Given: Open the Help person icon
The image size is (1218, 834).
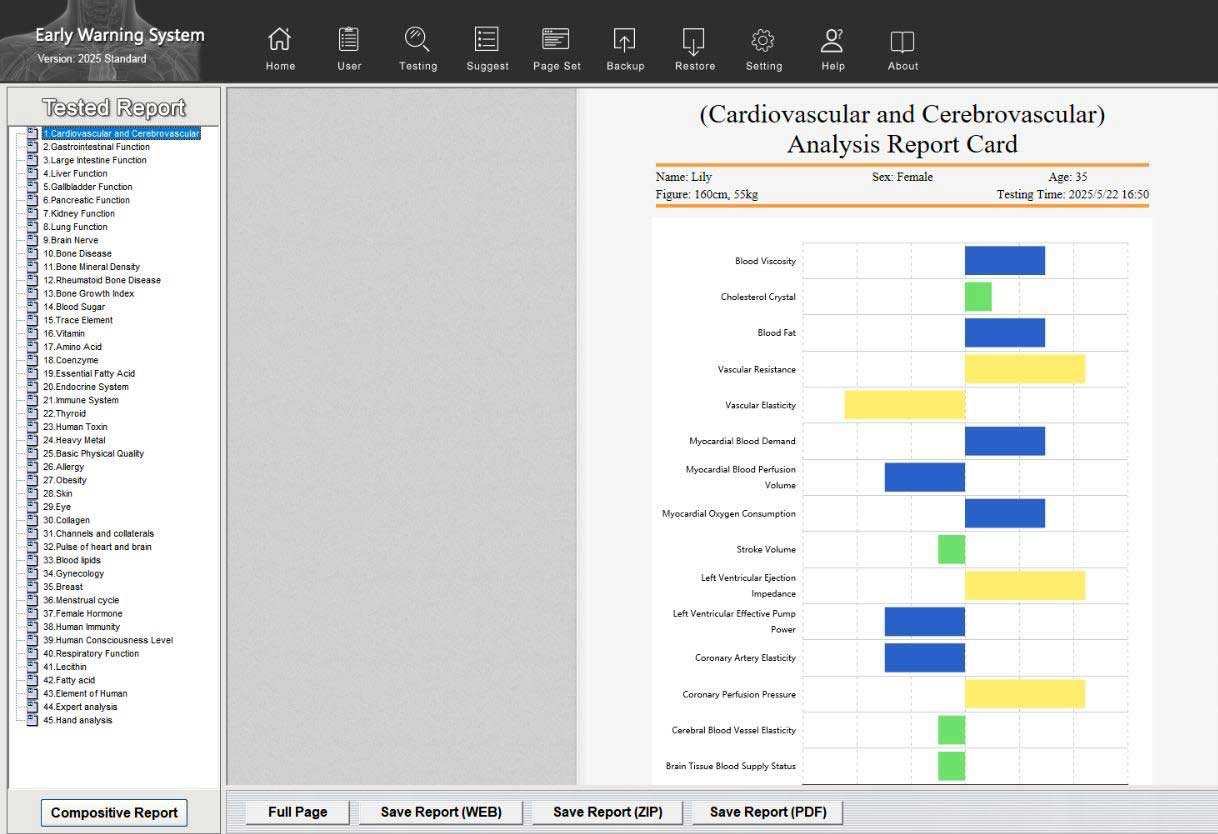Looking at the screenshot, I should pyautogui.click(x=832, y=41).
